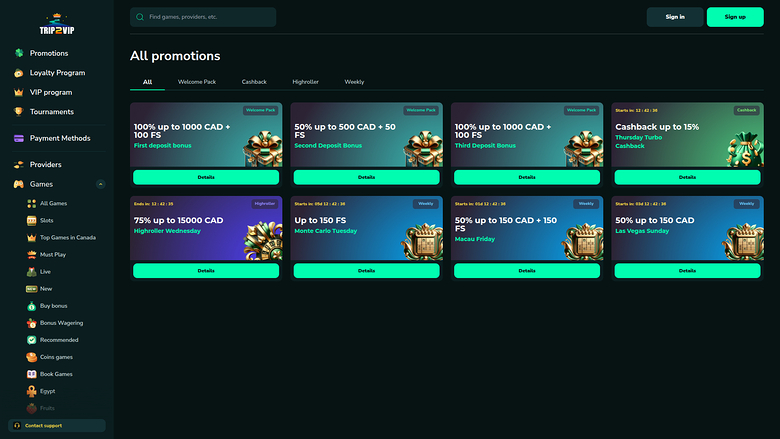Click the Contact support button
Image resolution: width=780 pixels, height=439 pixels.
[57, 426]
